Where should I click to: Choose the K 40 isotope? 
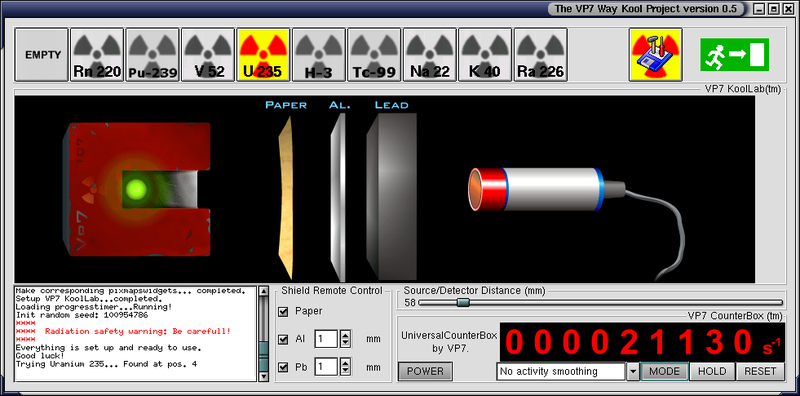click(x=485, y=55)
